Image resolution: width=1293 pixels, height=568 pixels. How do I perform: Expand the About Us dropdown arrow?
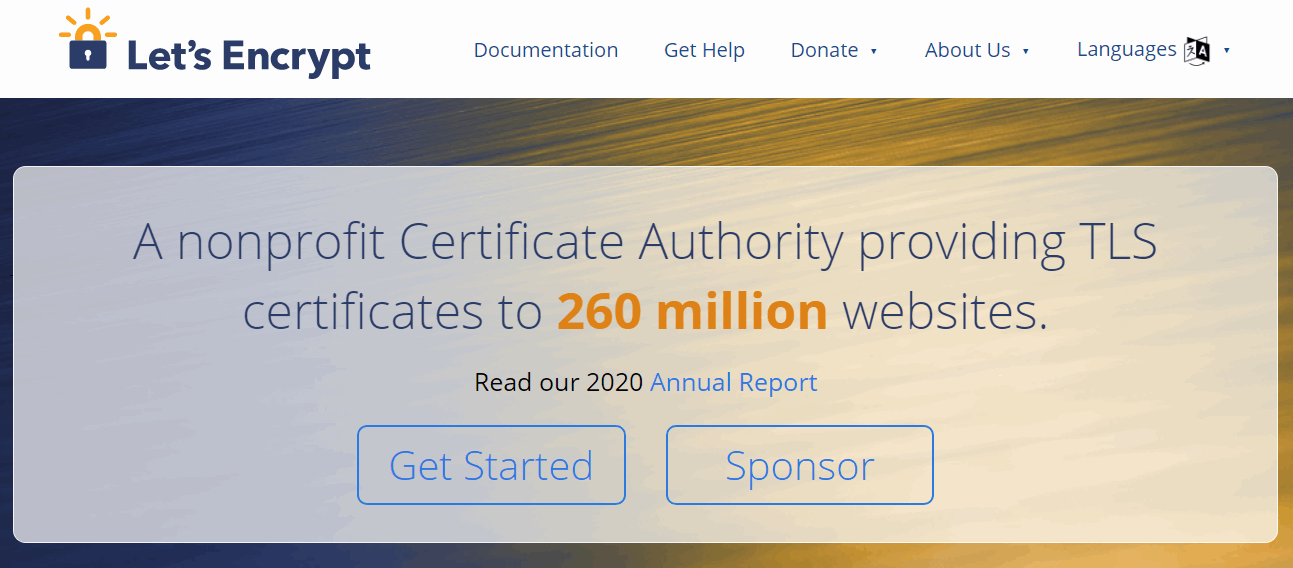coord(1026,51)
